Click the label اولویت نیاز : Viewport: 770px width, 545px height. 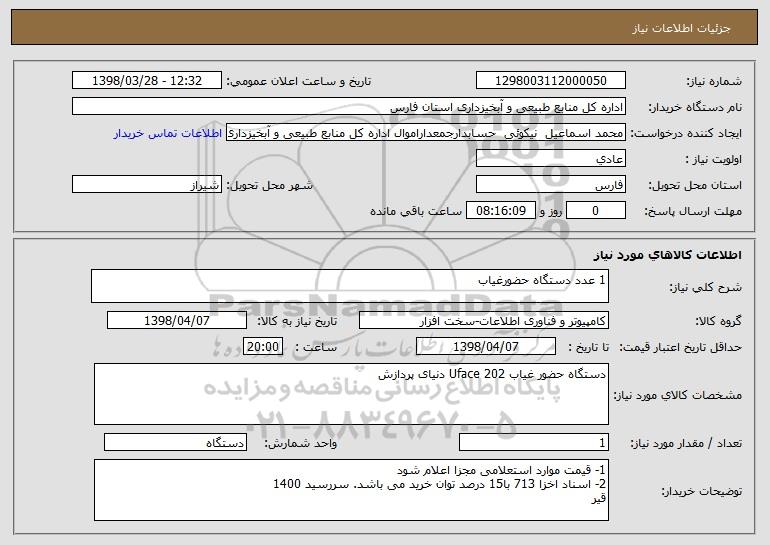click(713, 160)
